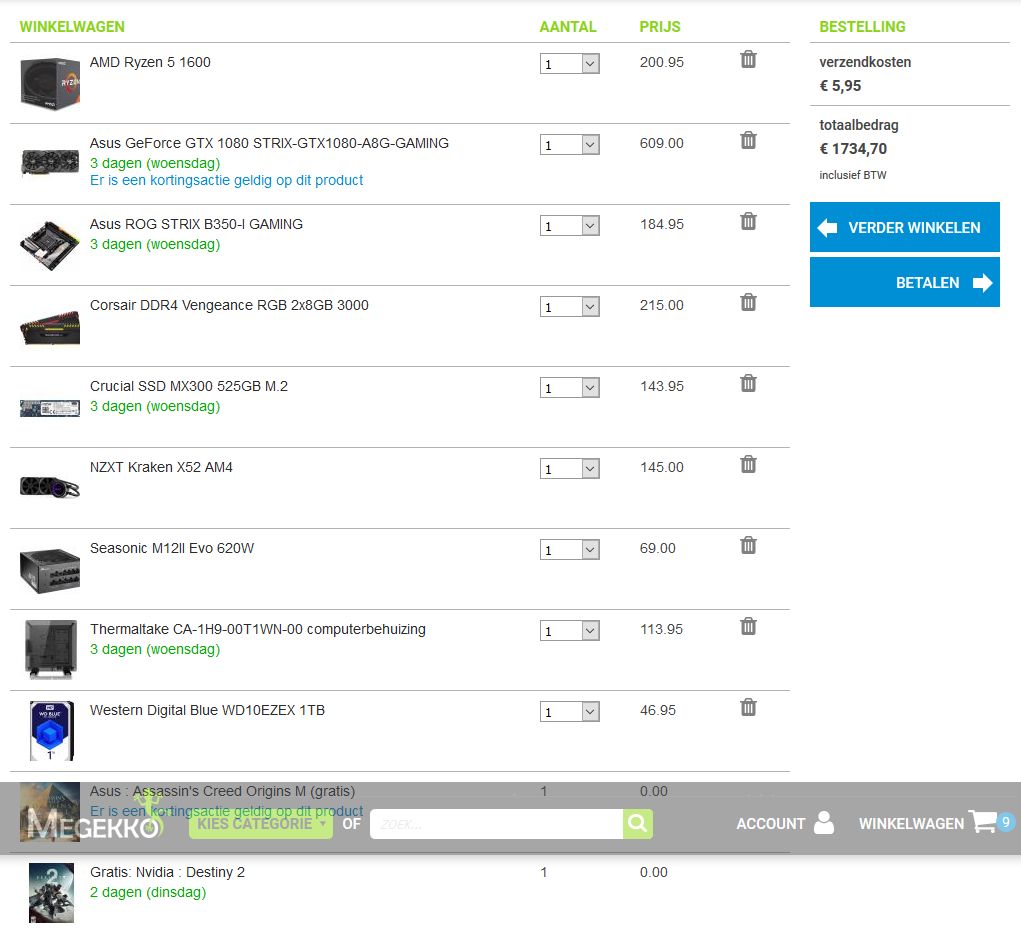The height and width of the screenshot is (937, 1021).
Task: Open Asus ROG STRIX B350-I GAMING link
Action: [x=196, y=224]
